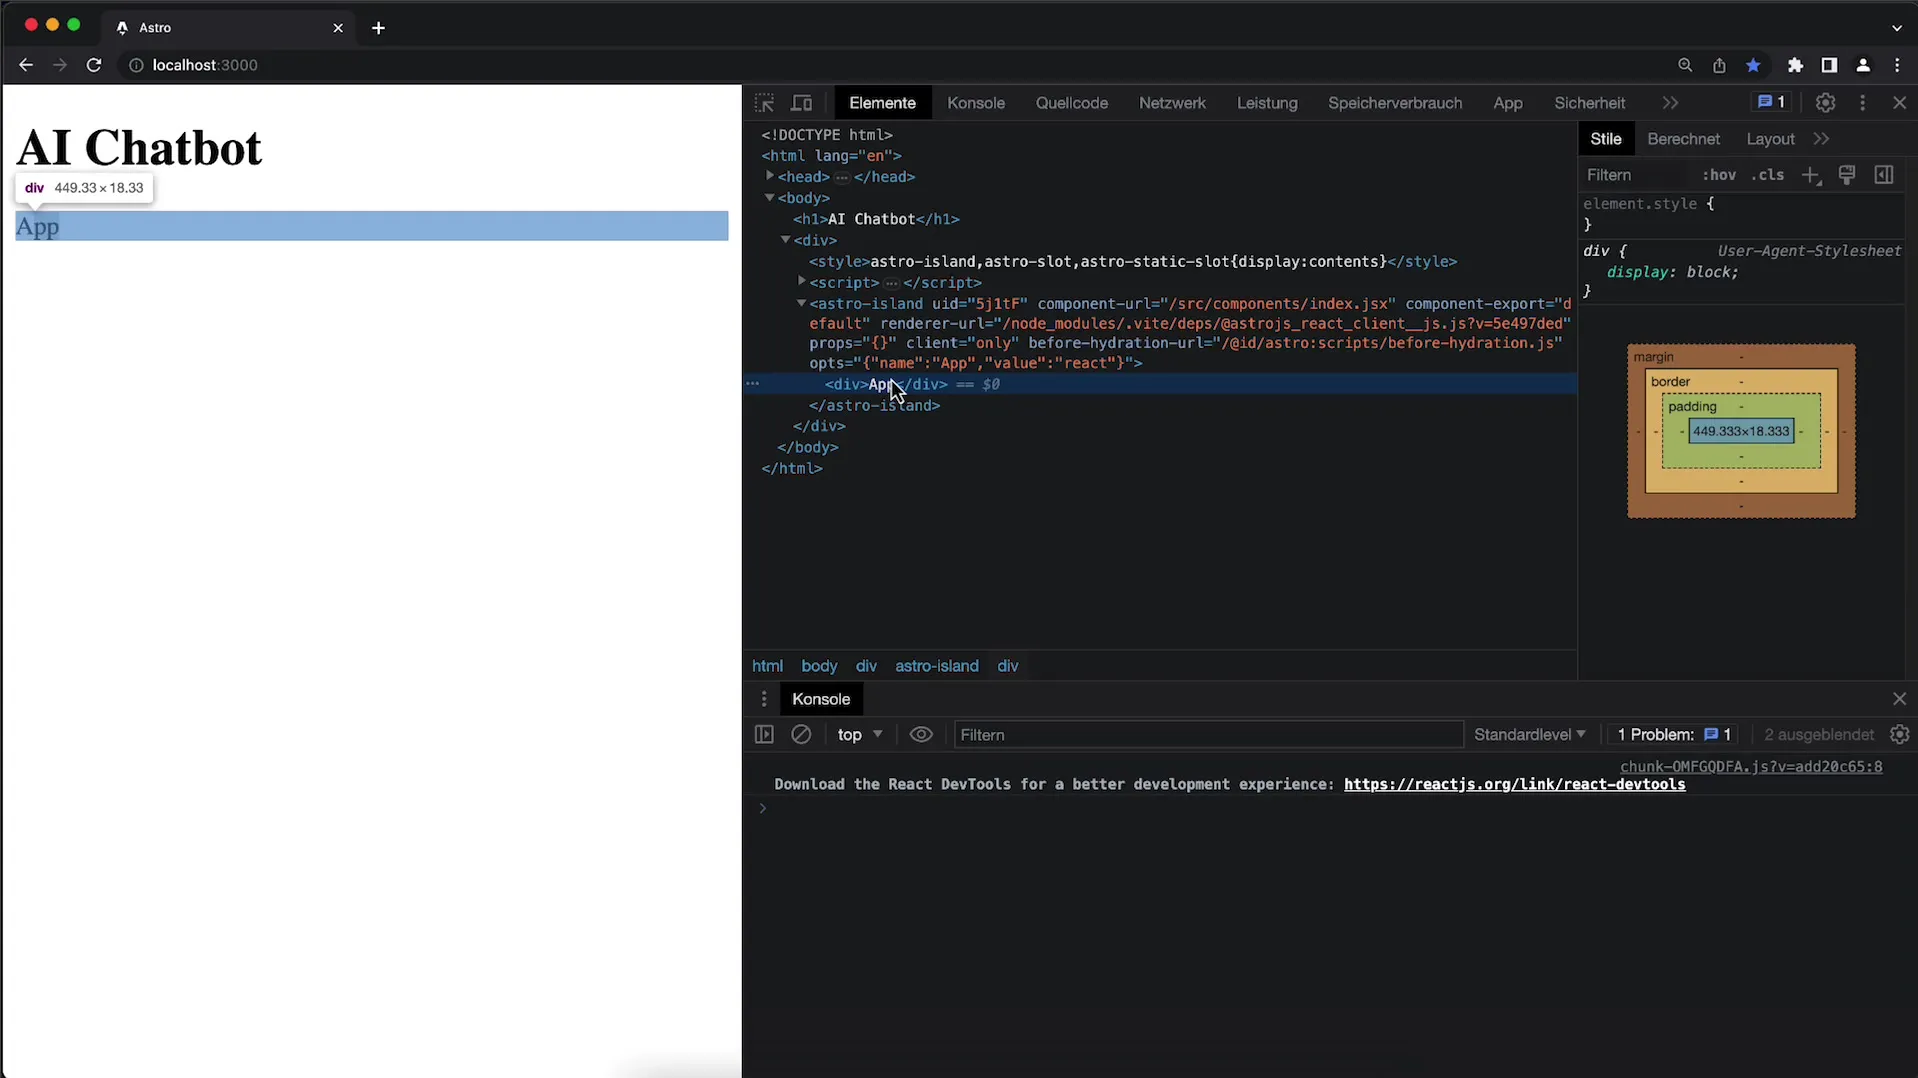Toggle the device toolbar icon
Screen dimensions: 1918x1078
click(x=802, y=103)
